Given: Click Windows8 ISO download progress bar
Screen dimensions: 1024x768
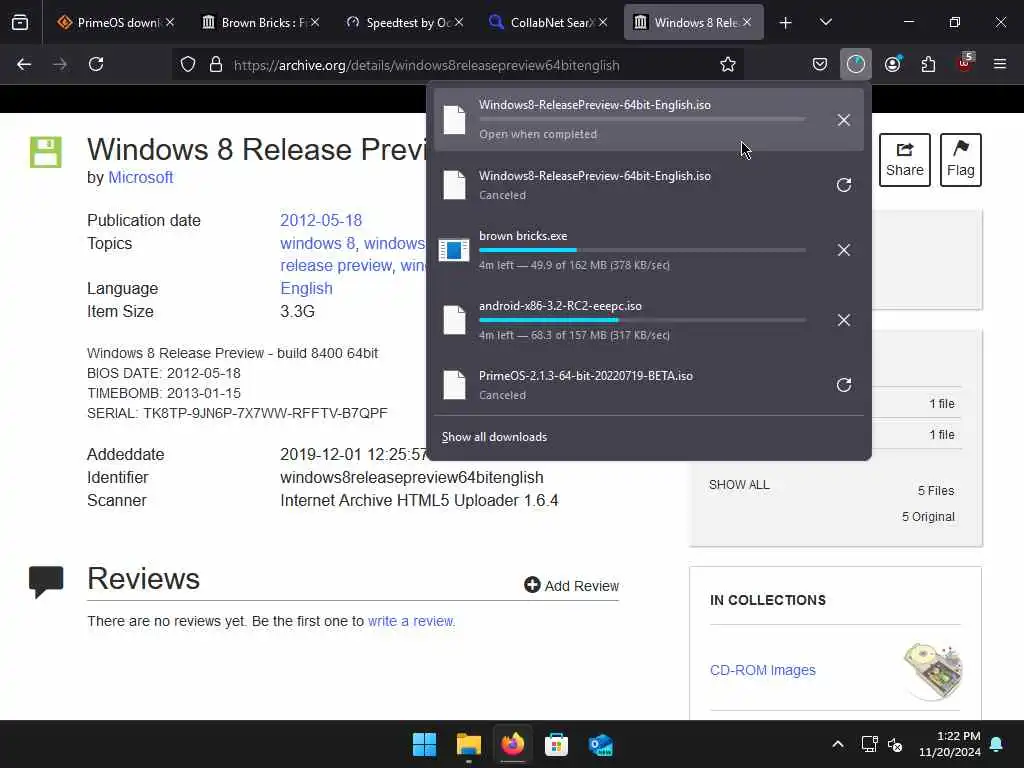Looking at the screenshot, I should 642,120.
